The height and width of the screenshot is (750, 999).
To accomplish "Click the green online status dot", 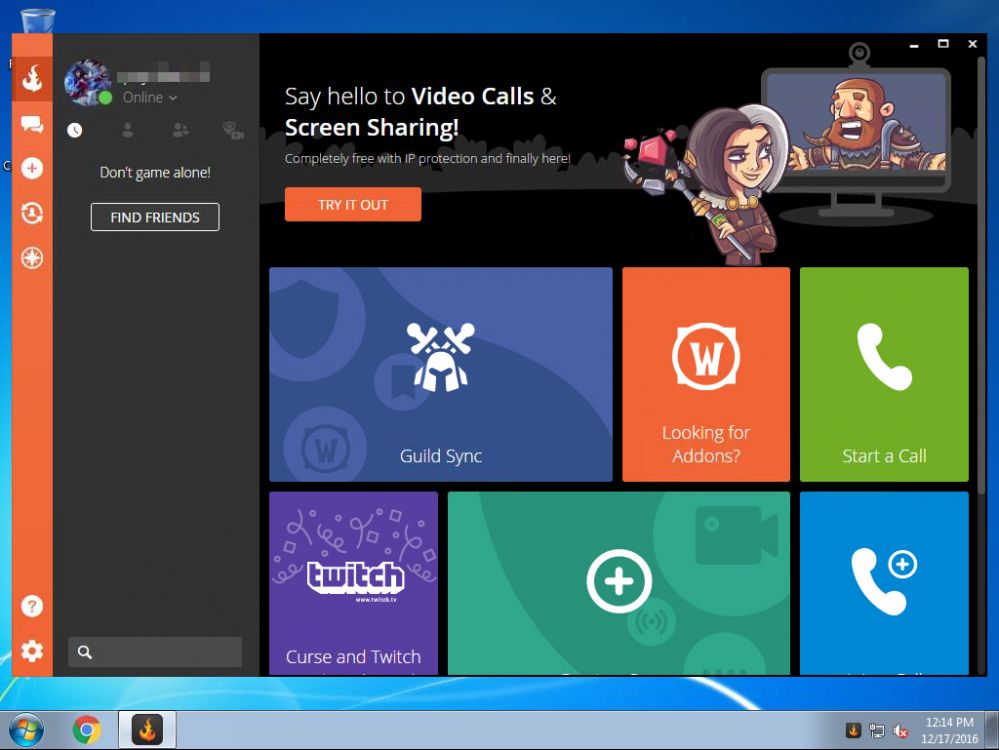I will tap(106, 97).
